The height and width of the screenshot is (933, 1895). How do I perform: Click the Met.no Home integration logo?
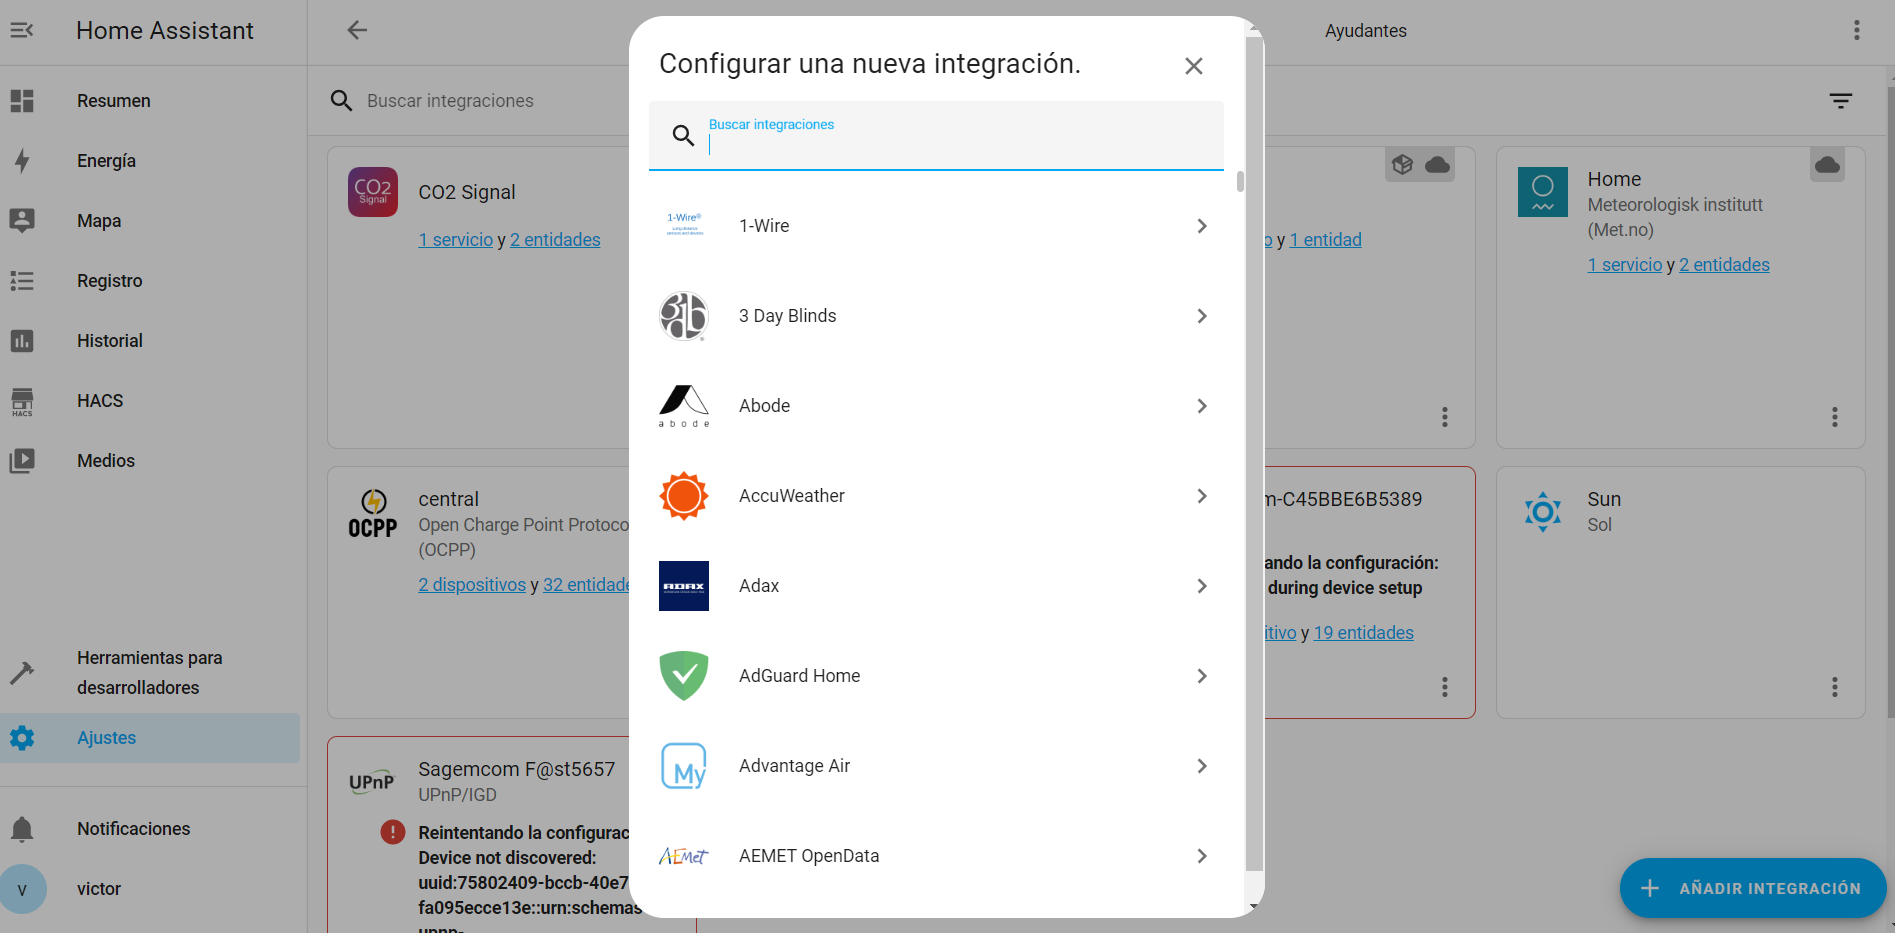1543,192
